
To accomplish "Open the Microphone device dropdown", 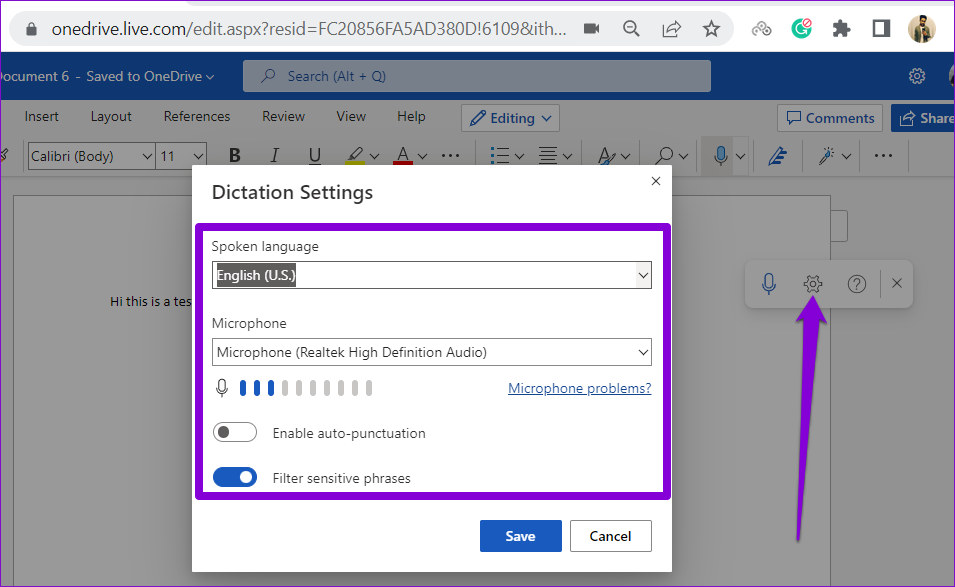I will coord(432,352).
